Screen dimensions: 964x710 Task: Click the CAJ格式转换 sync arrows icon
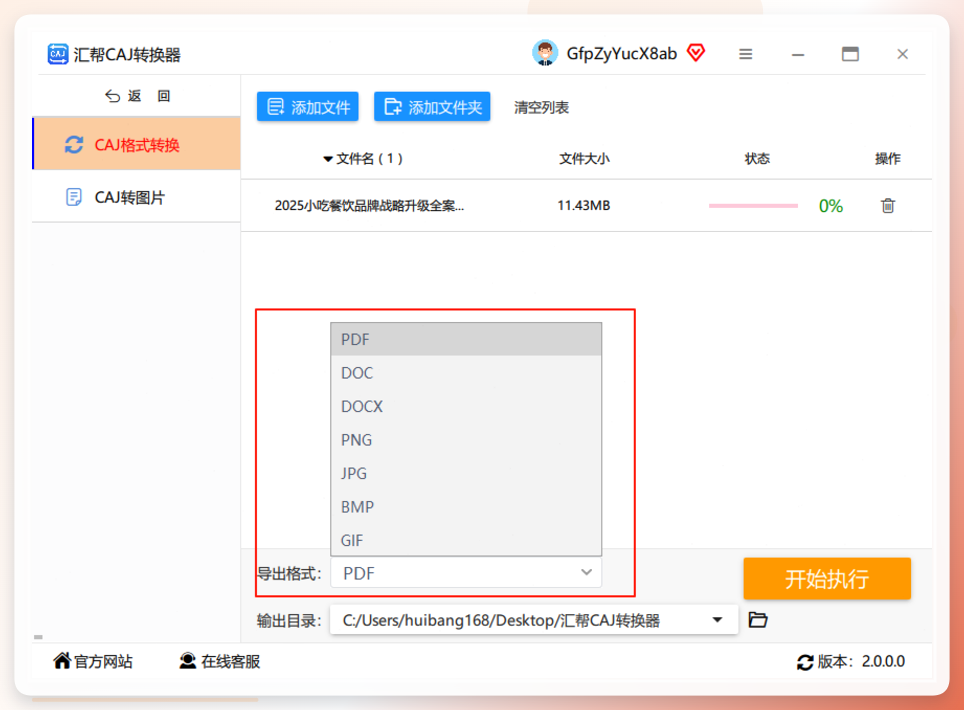[x=74, y=144]
